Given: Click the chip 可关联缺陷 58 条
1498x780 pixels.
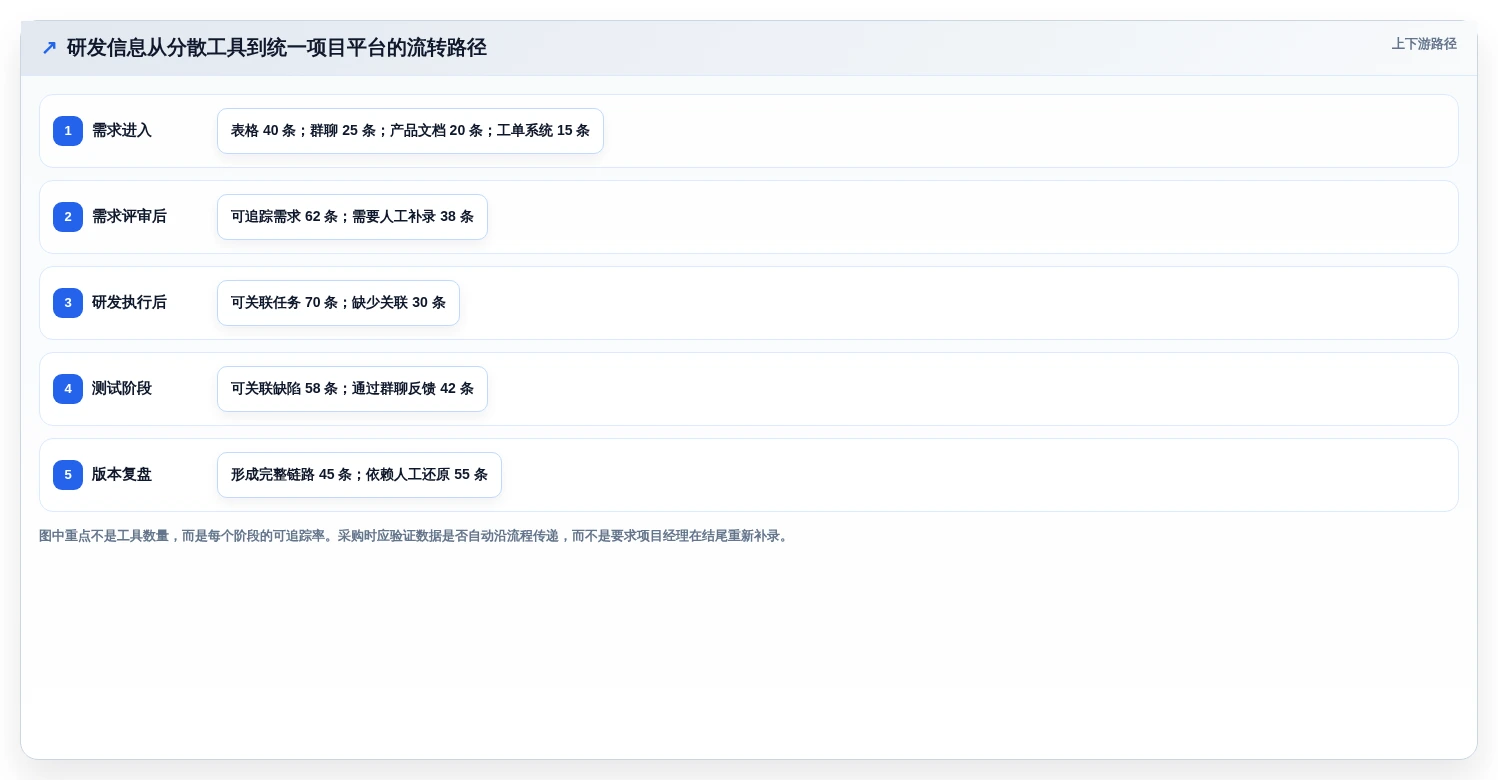Looking at the screenshot, I should pos(352,389).
